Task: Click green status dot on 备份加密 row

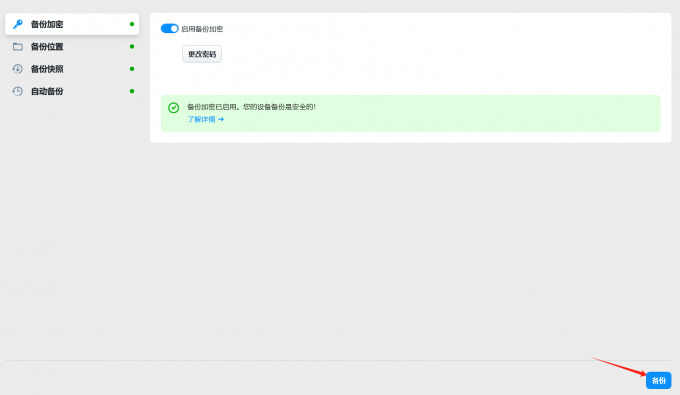Action: click(x=132, y=24)
